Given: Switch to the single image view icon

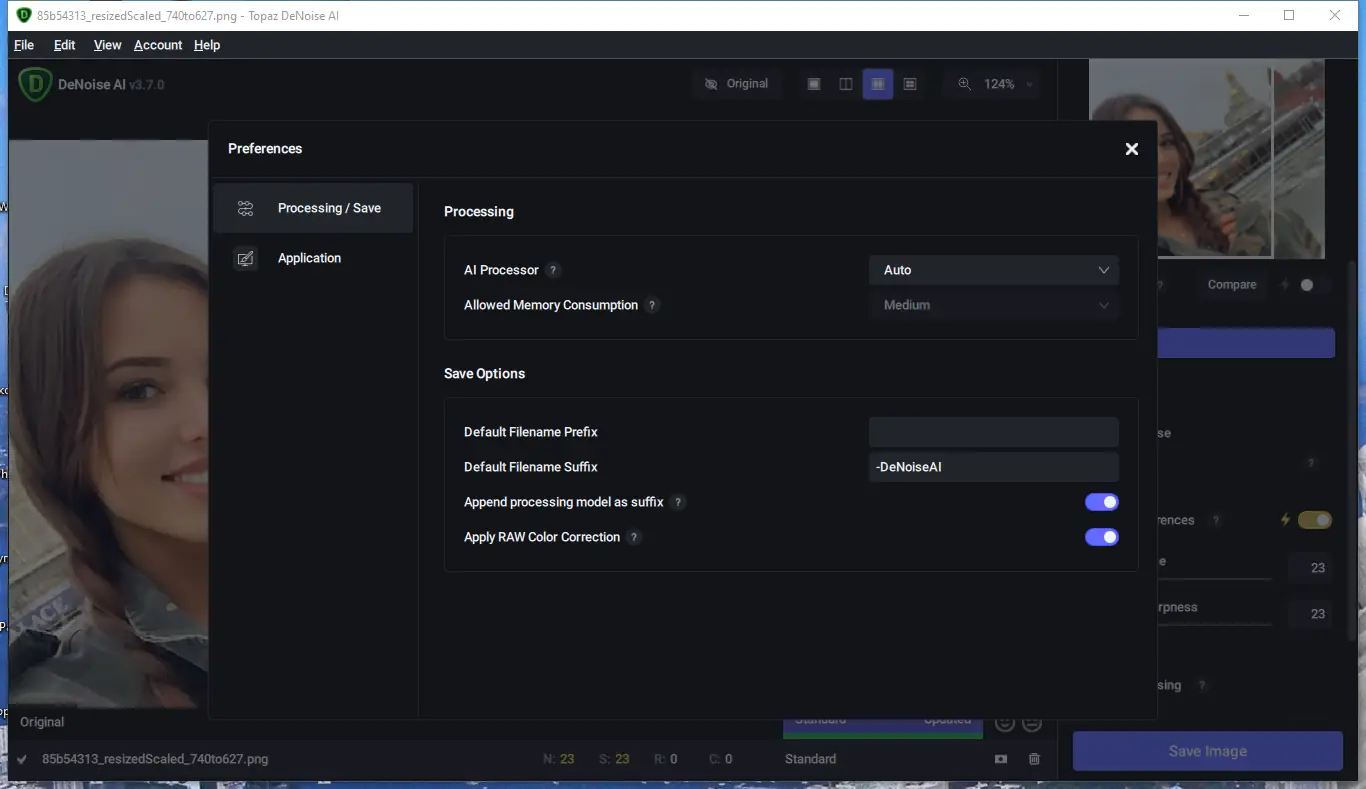Looking at the screenshot, I should point(814,84).
